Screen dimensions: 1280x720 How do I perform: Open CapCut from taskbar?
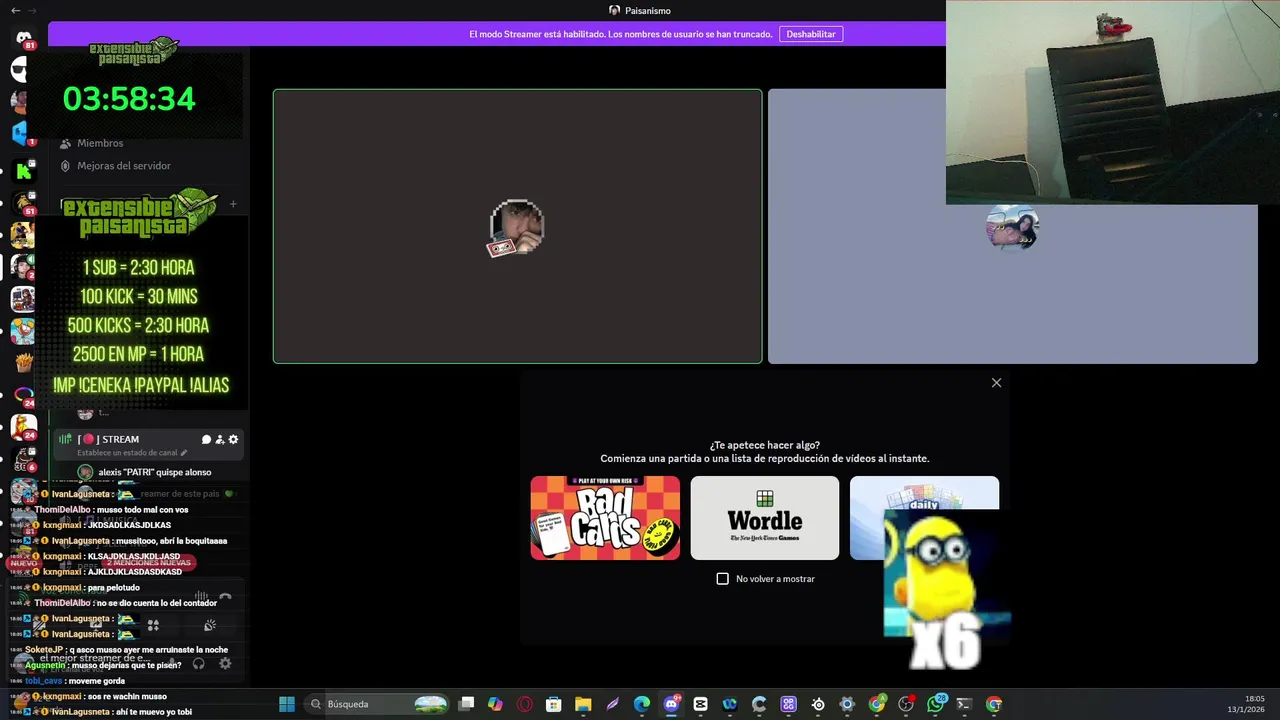click(700, 704)
